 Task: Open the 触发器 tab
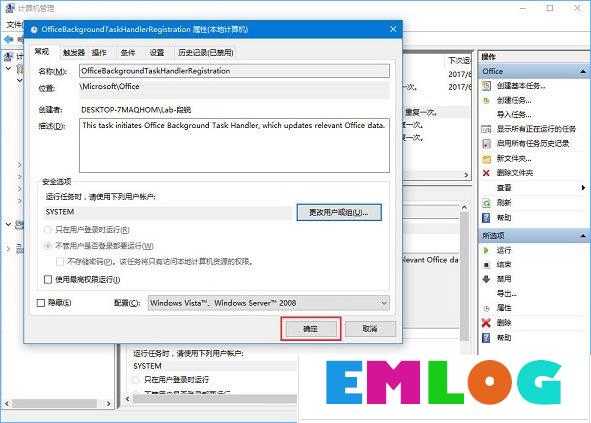(73, 53)
